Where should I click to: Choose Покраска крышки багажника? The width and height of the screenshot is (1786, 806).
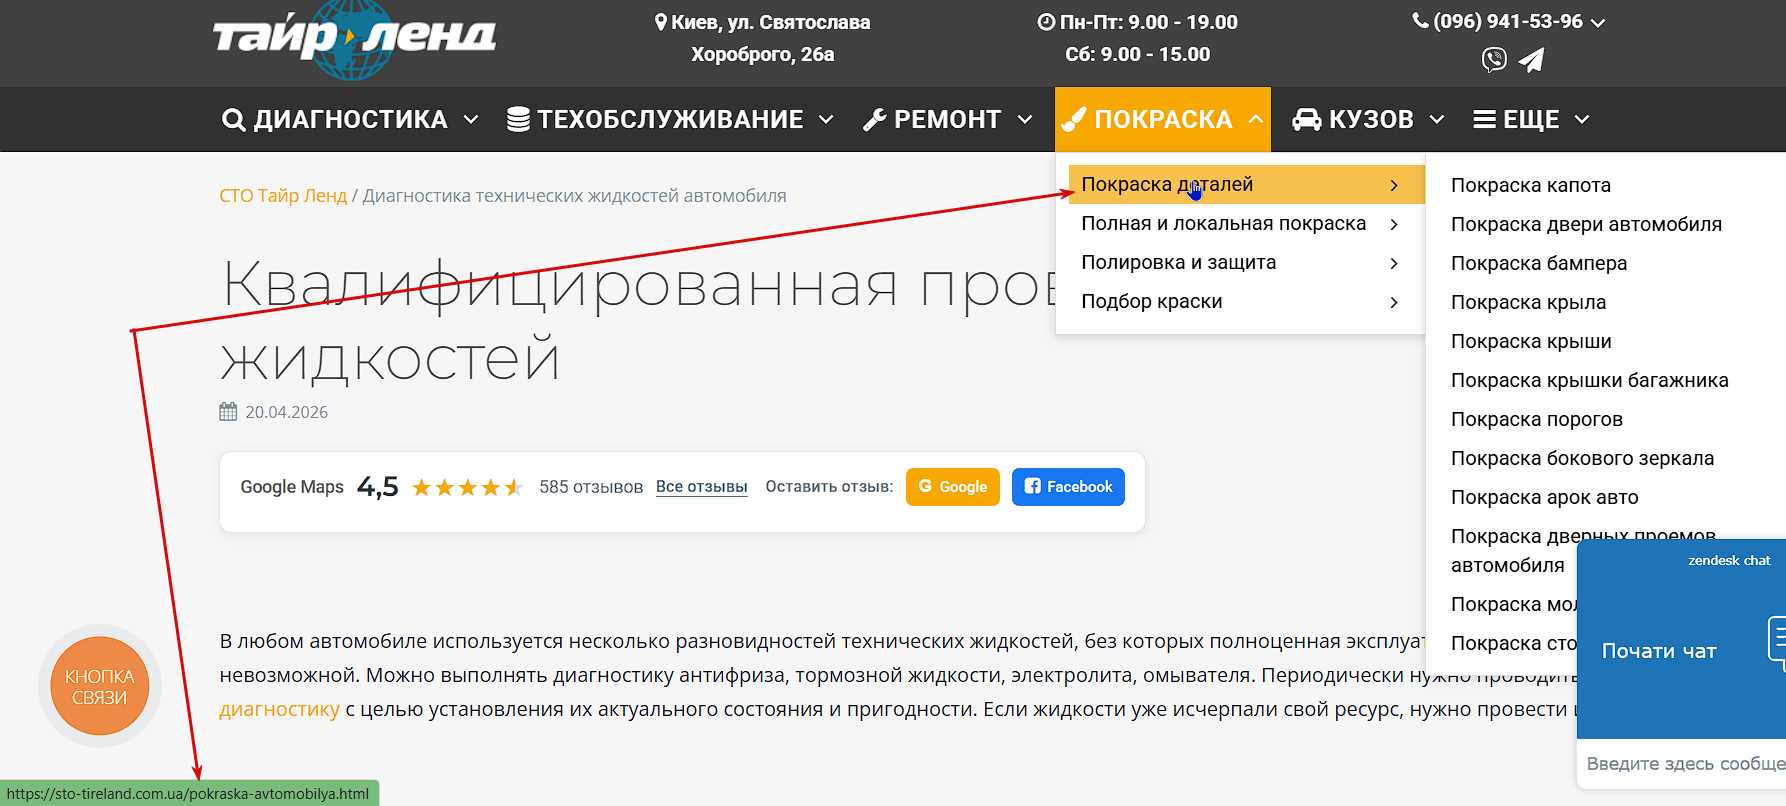1589,380
